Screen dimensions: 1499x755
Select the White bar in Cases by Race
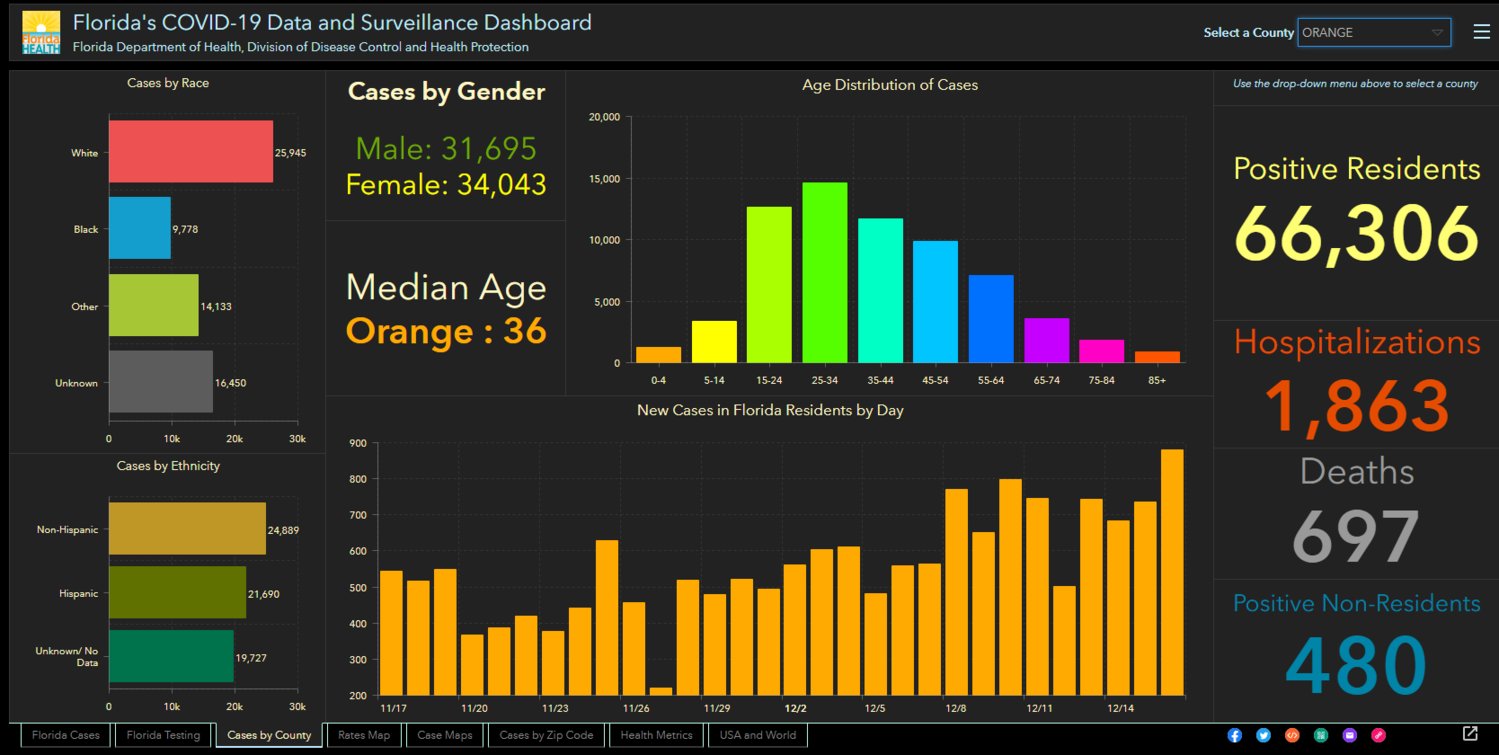click(190, 152)
